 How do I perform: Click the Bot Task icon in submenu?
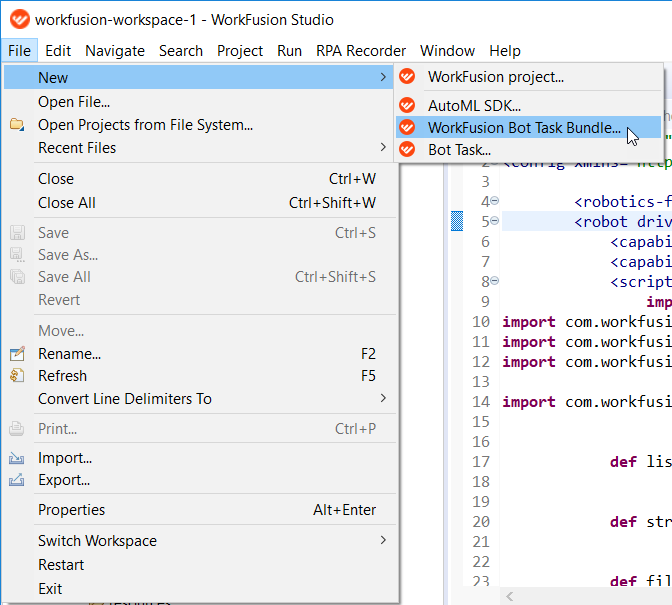pos(407,150)
